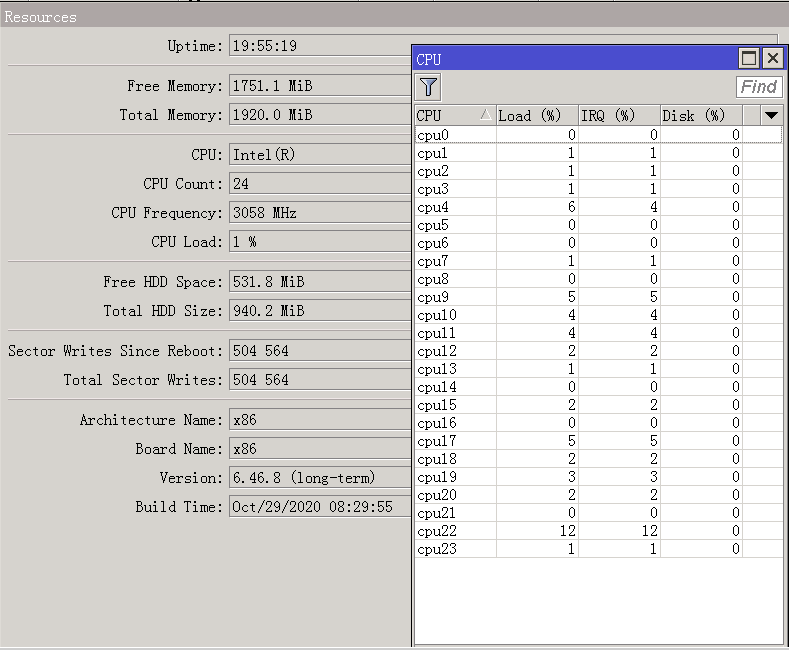Close the CPU window
The image size is (793, 652).
point(772,59)
